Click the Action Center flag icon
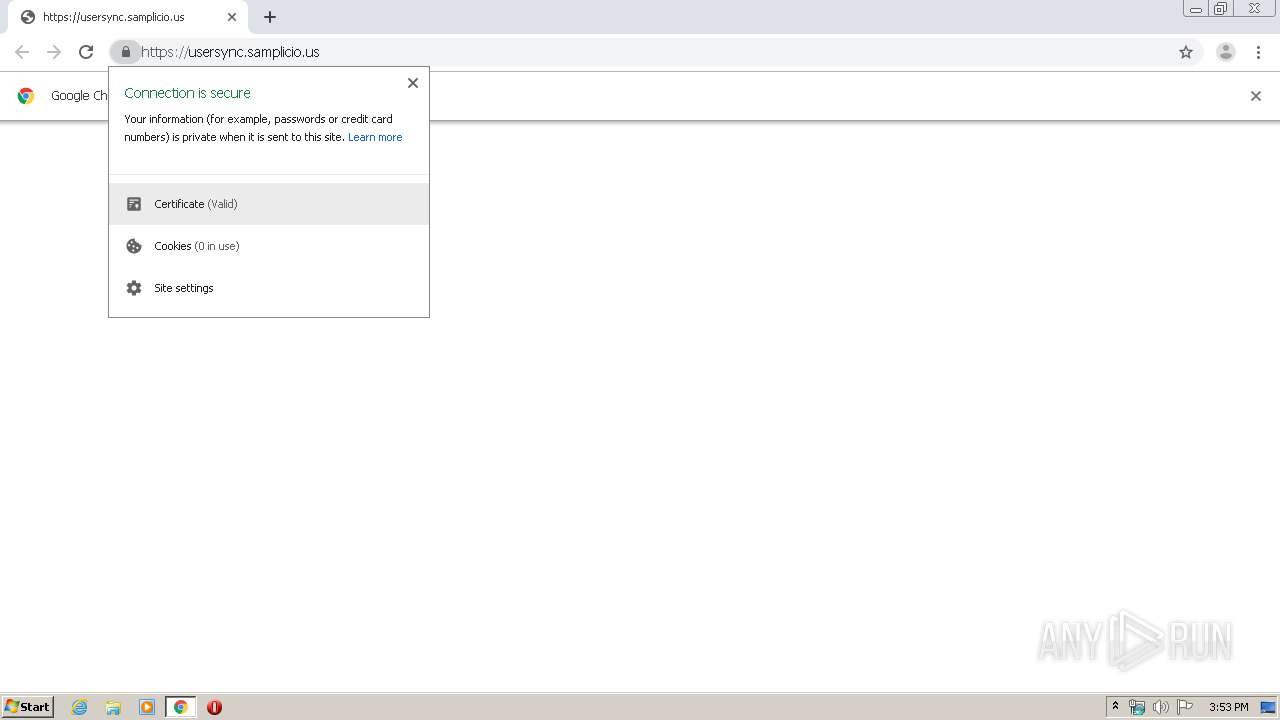This screenshot has height=720, width=1280. (1185, 707)
